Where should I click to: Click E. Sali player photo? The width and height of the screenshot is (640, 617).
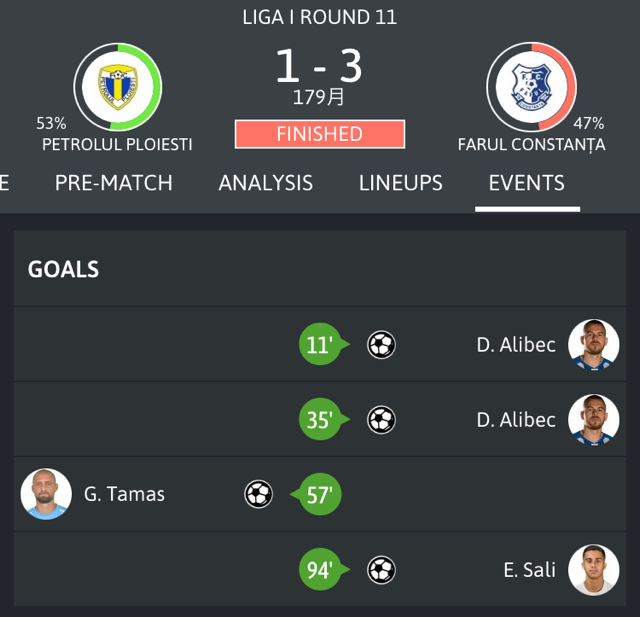(x=593, y=570)
